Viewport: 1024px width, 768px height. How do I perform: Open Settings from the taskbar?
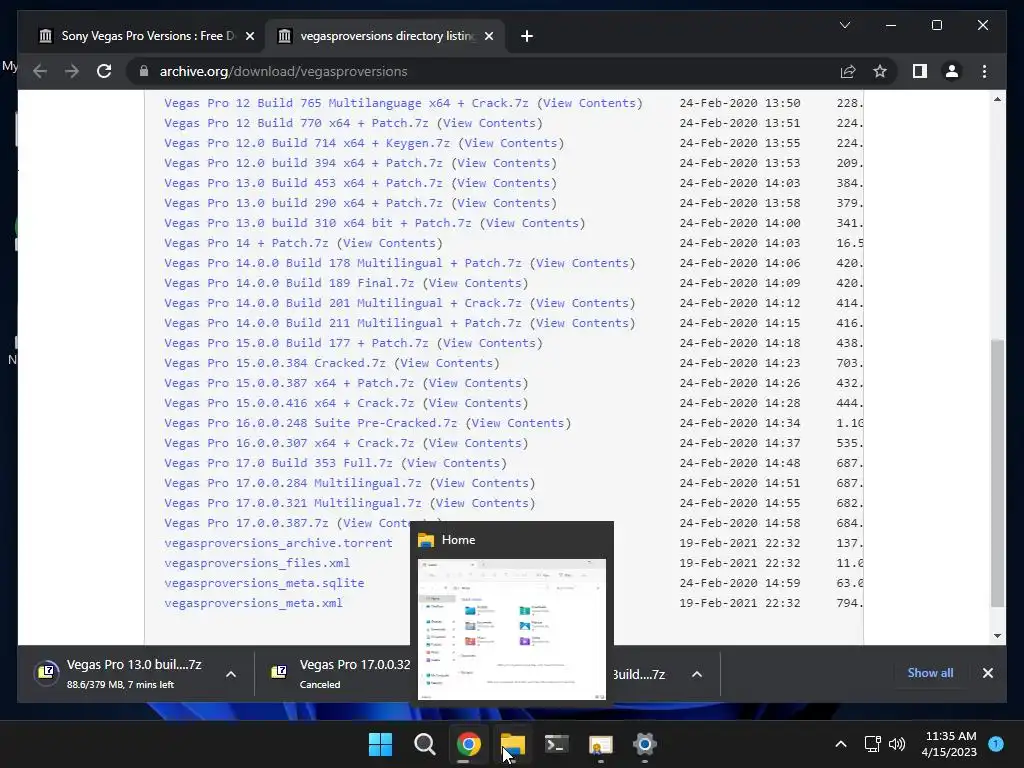(645, 744)
